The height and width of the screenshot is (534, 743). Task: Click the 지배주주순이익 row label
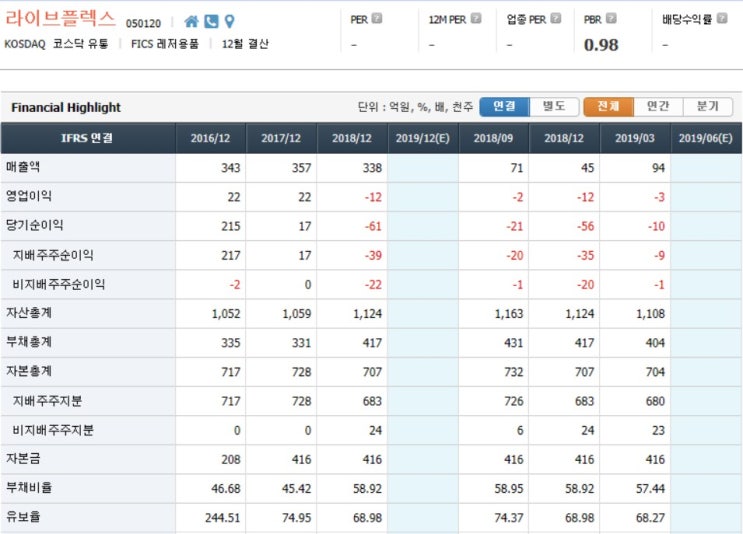coord(53,255)
